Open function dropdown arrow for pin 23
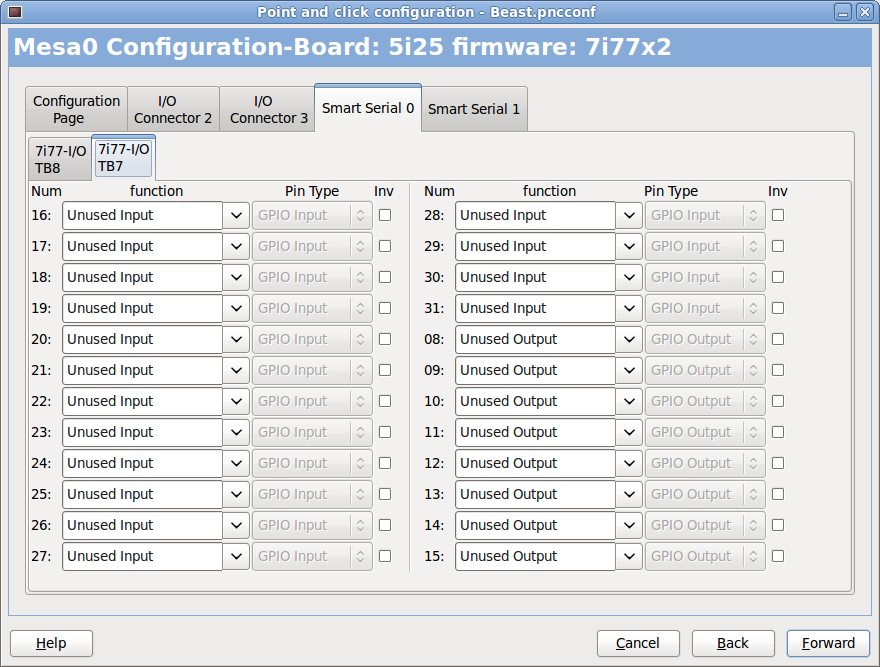 tap(236, 432)
